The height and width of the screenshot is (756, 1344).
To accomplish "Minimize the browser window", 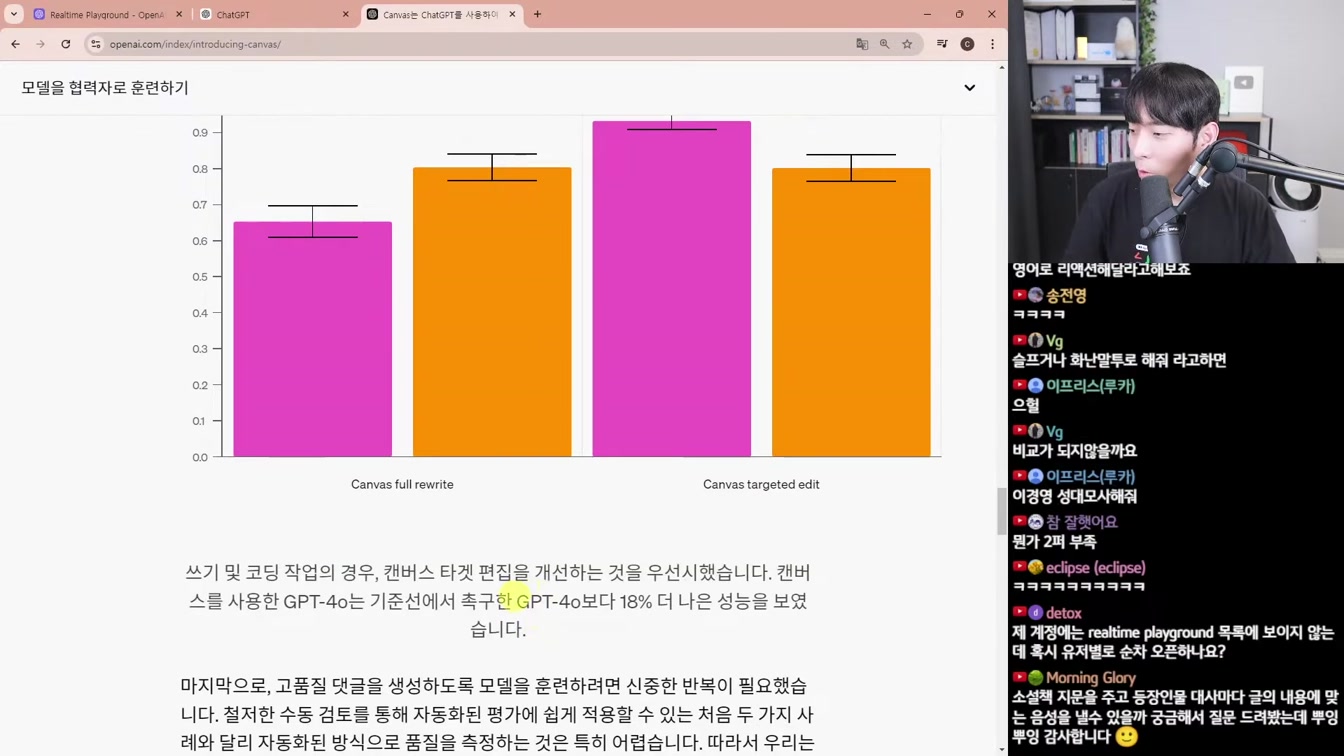I will (927, 14).
